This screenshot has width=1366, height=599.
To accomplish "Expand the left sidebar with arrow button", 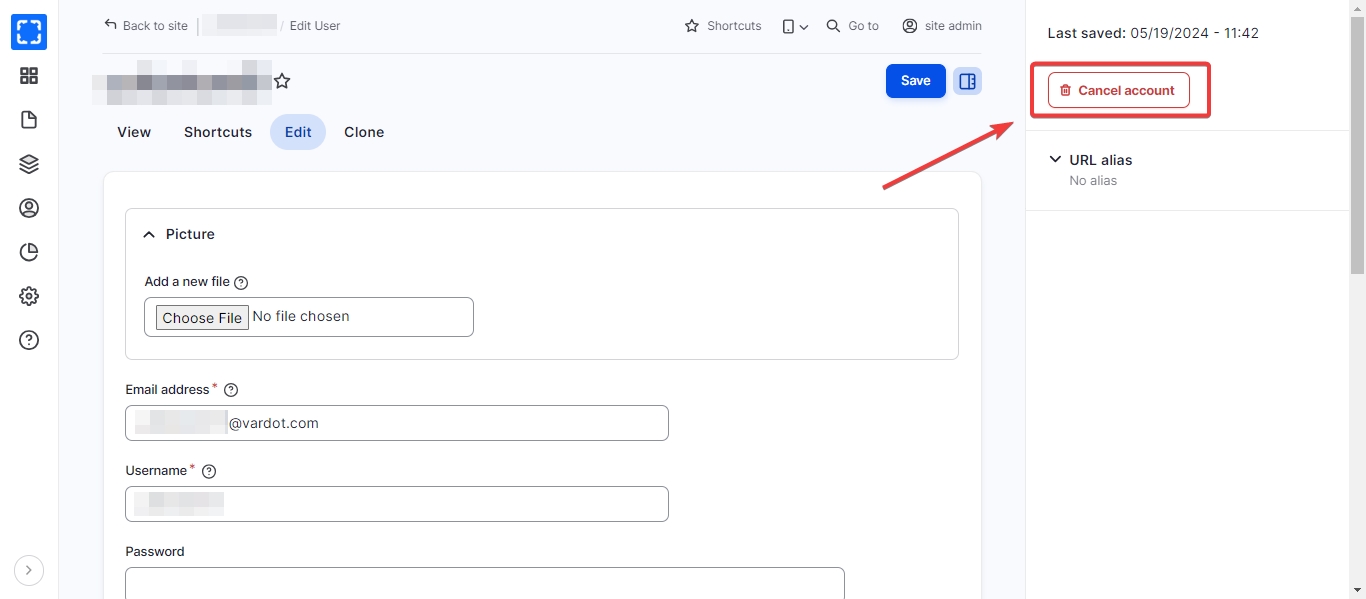I will tap(29, 570).
